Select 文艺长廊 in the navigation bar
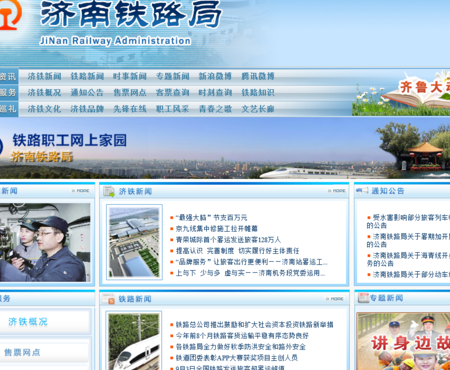450x370 pixels. 258,109
